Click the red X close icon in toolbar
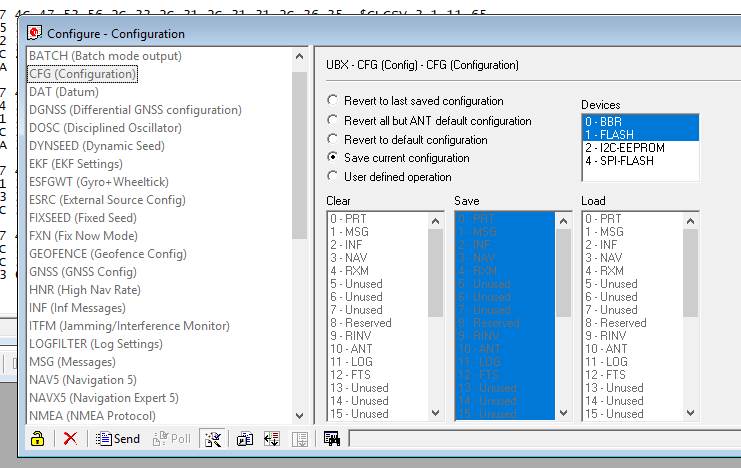Image resolution: width=741 pixels, height=468 pixels. click(x=70, y=438)
